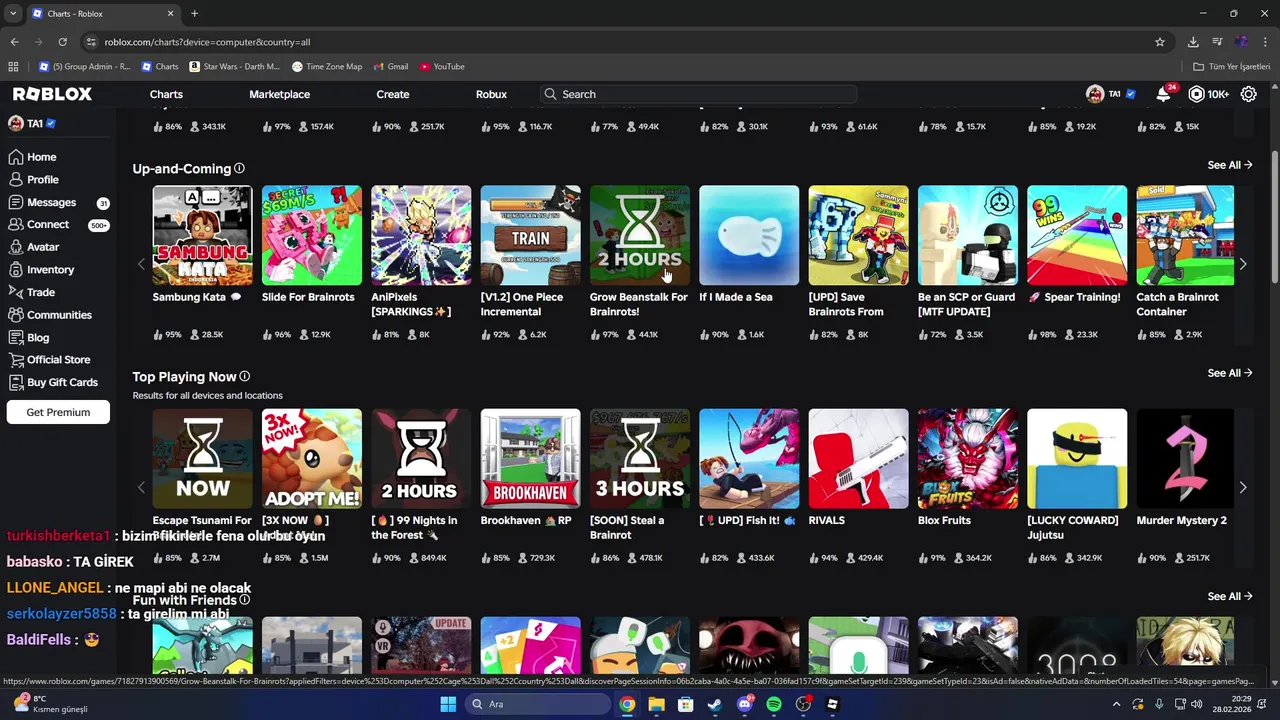Click the info icon beside Top Playing Now
Screen dimensions: 1280x720
(x=244, y=376)
